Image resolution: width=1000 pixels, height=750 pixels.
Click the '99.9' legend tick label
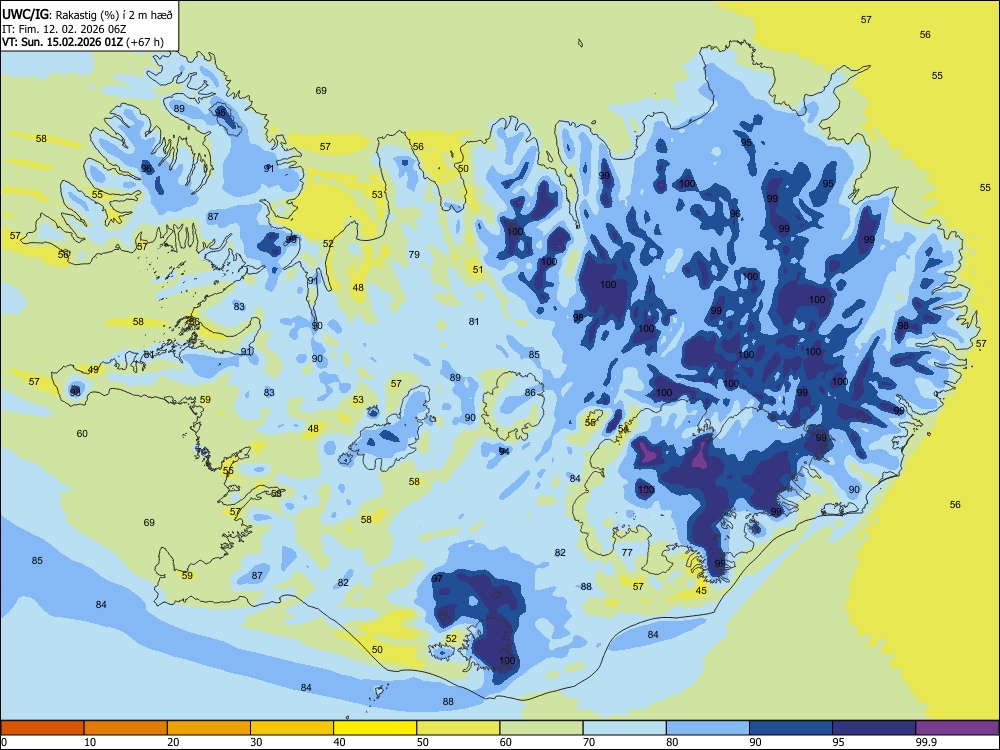pyautogui.click(x=925, y=742)
